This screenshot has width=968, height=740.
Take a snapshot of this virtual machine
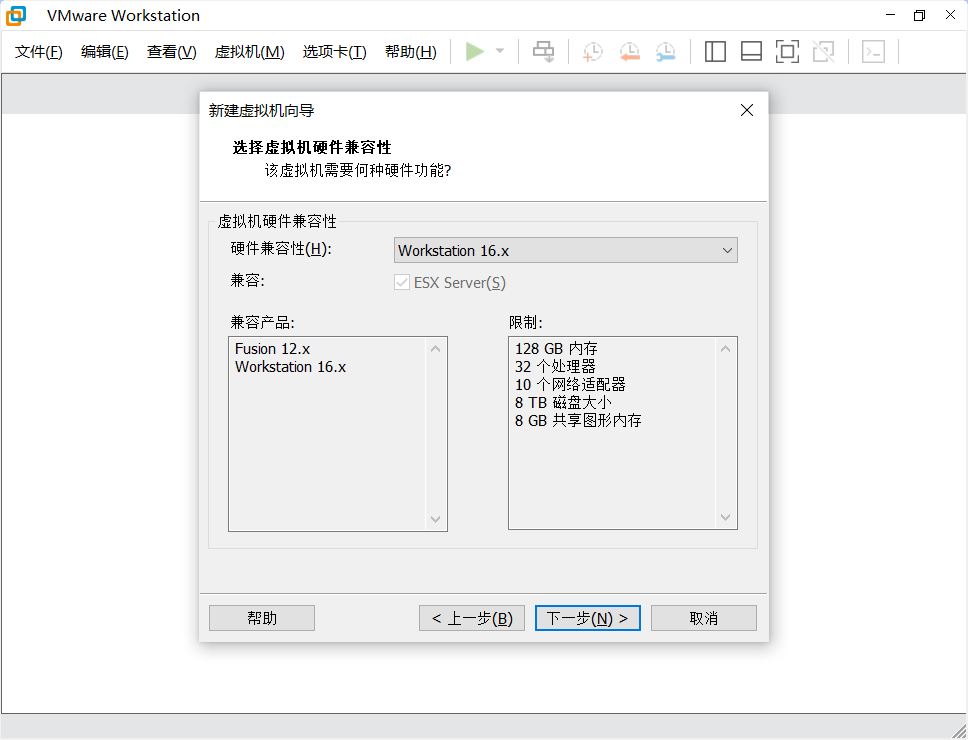coord(593,52)
